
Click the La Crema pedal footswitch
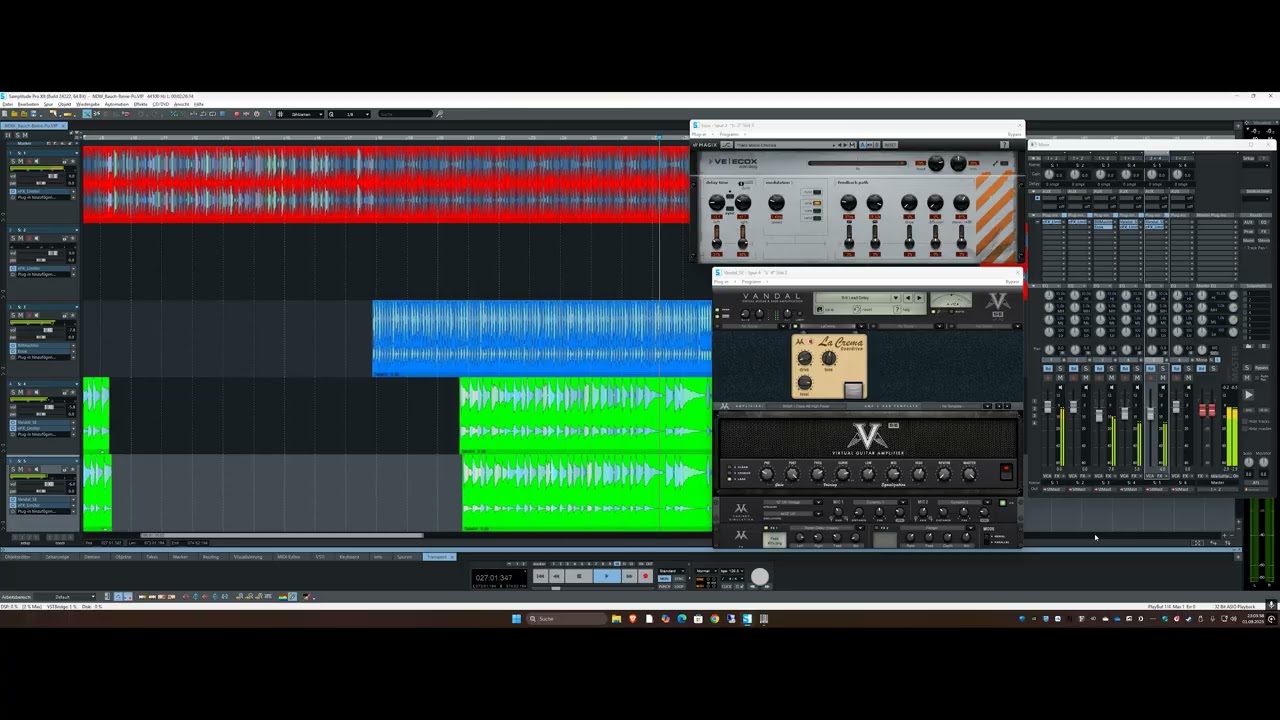(x=853, y=390)
